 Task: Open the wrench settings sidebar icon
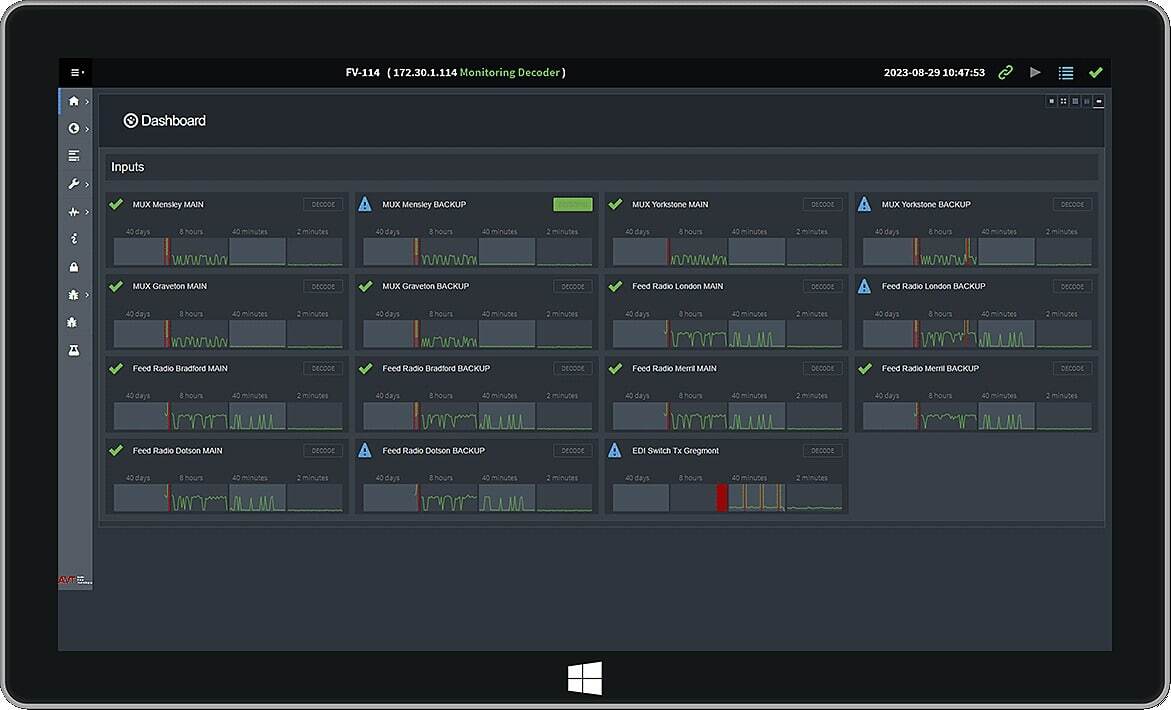tap(73, 184)
